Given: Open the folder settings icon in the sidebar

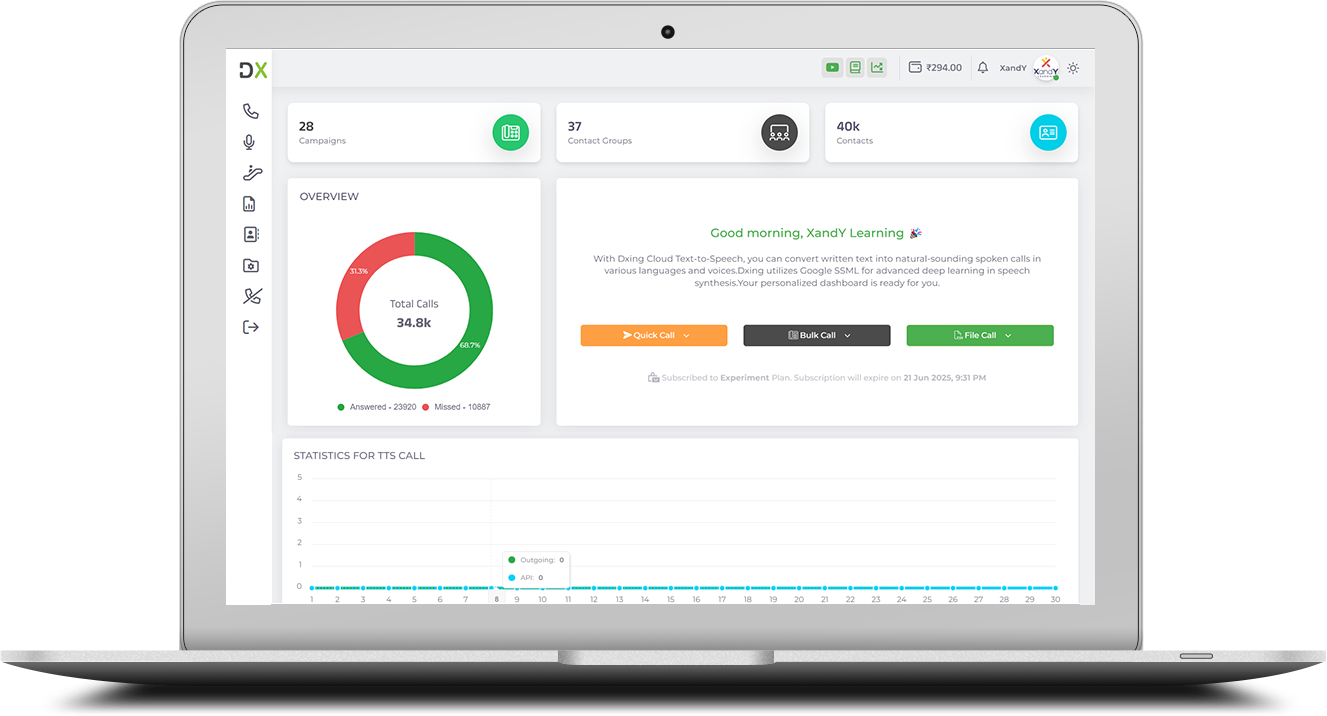Looking at the screenshot, I should tap(251, 265).
